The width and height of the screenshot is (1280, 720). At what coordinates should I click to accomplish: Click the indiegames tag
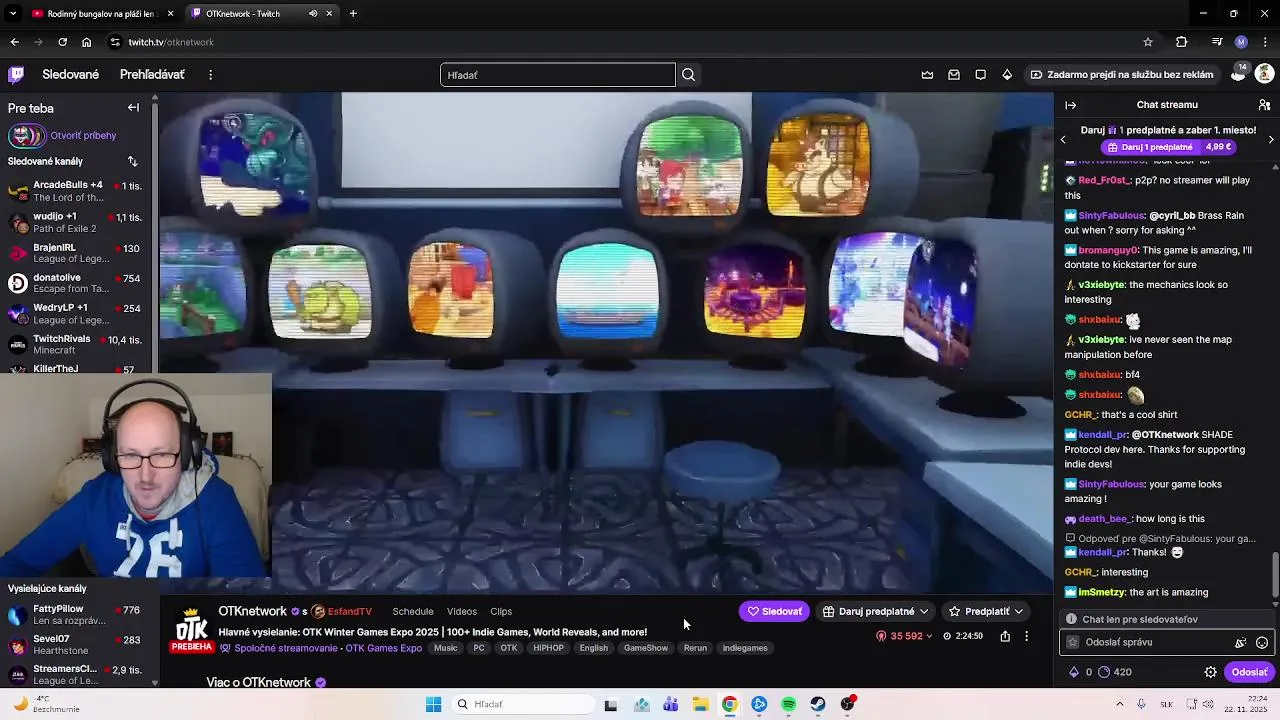(x=745, y=648)
